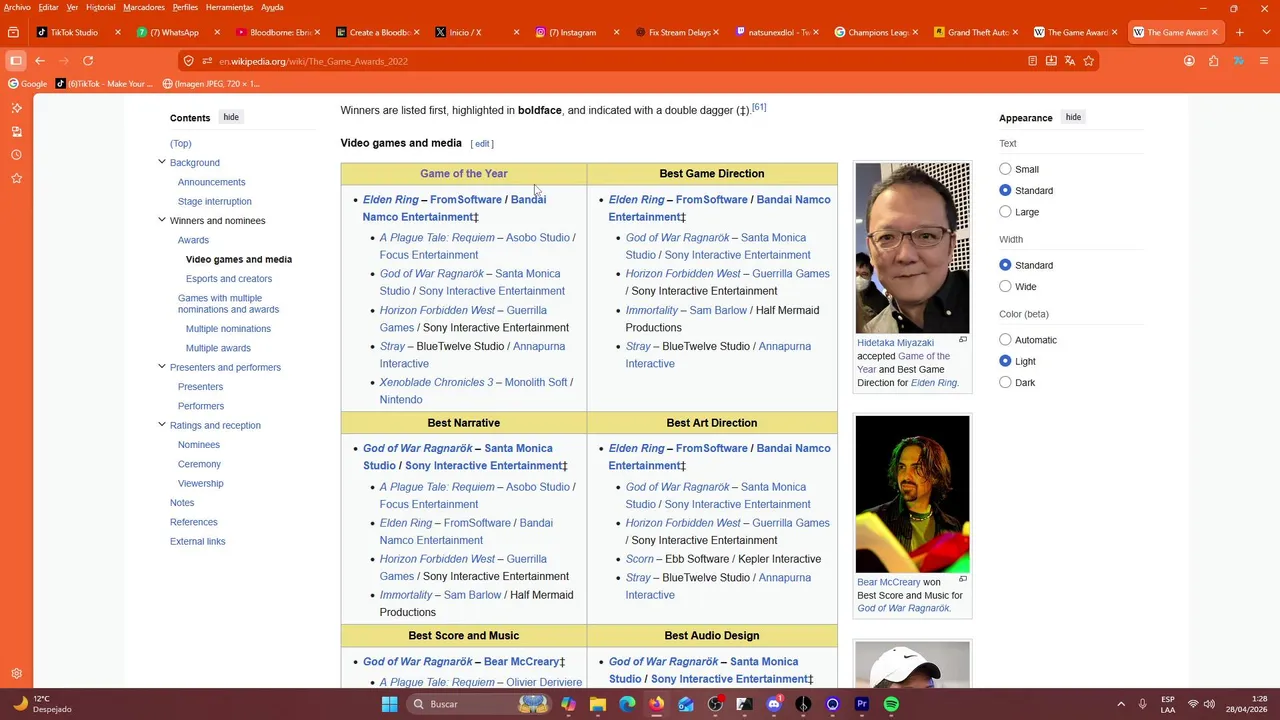Launch Spotify from the taskbar
Image resolution: width=1280 pixels, height=720 pixels.
[x=891, y=704]
